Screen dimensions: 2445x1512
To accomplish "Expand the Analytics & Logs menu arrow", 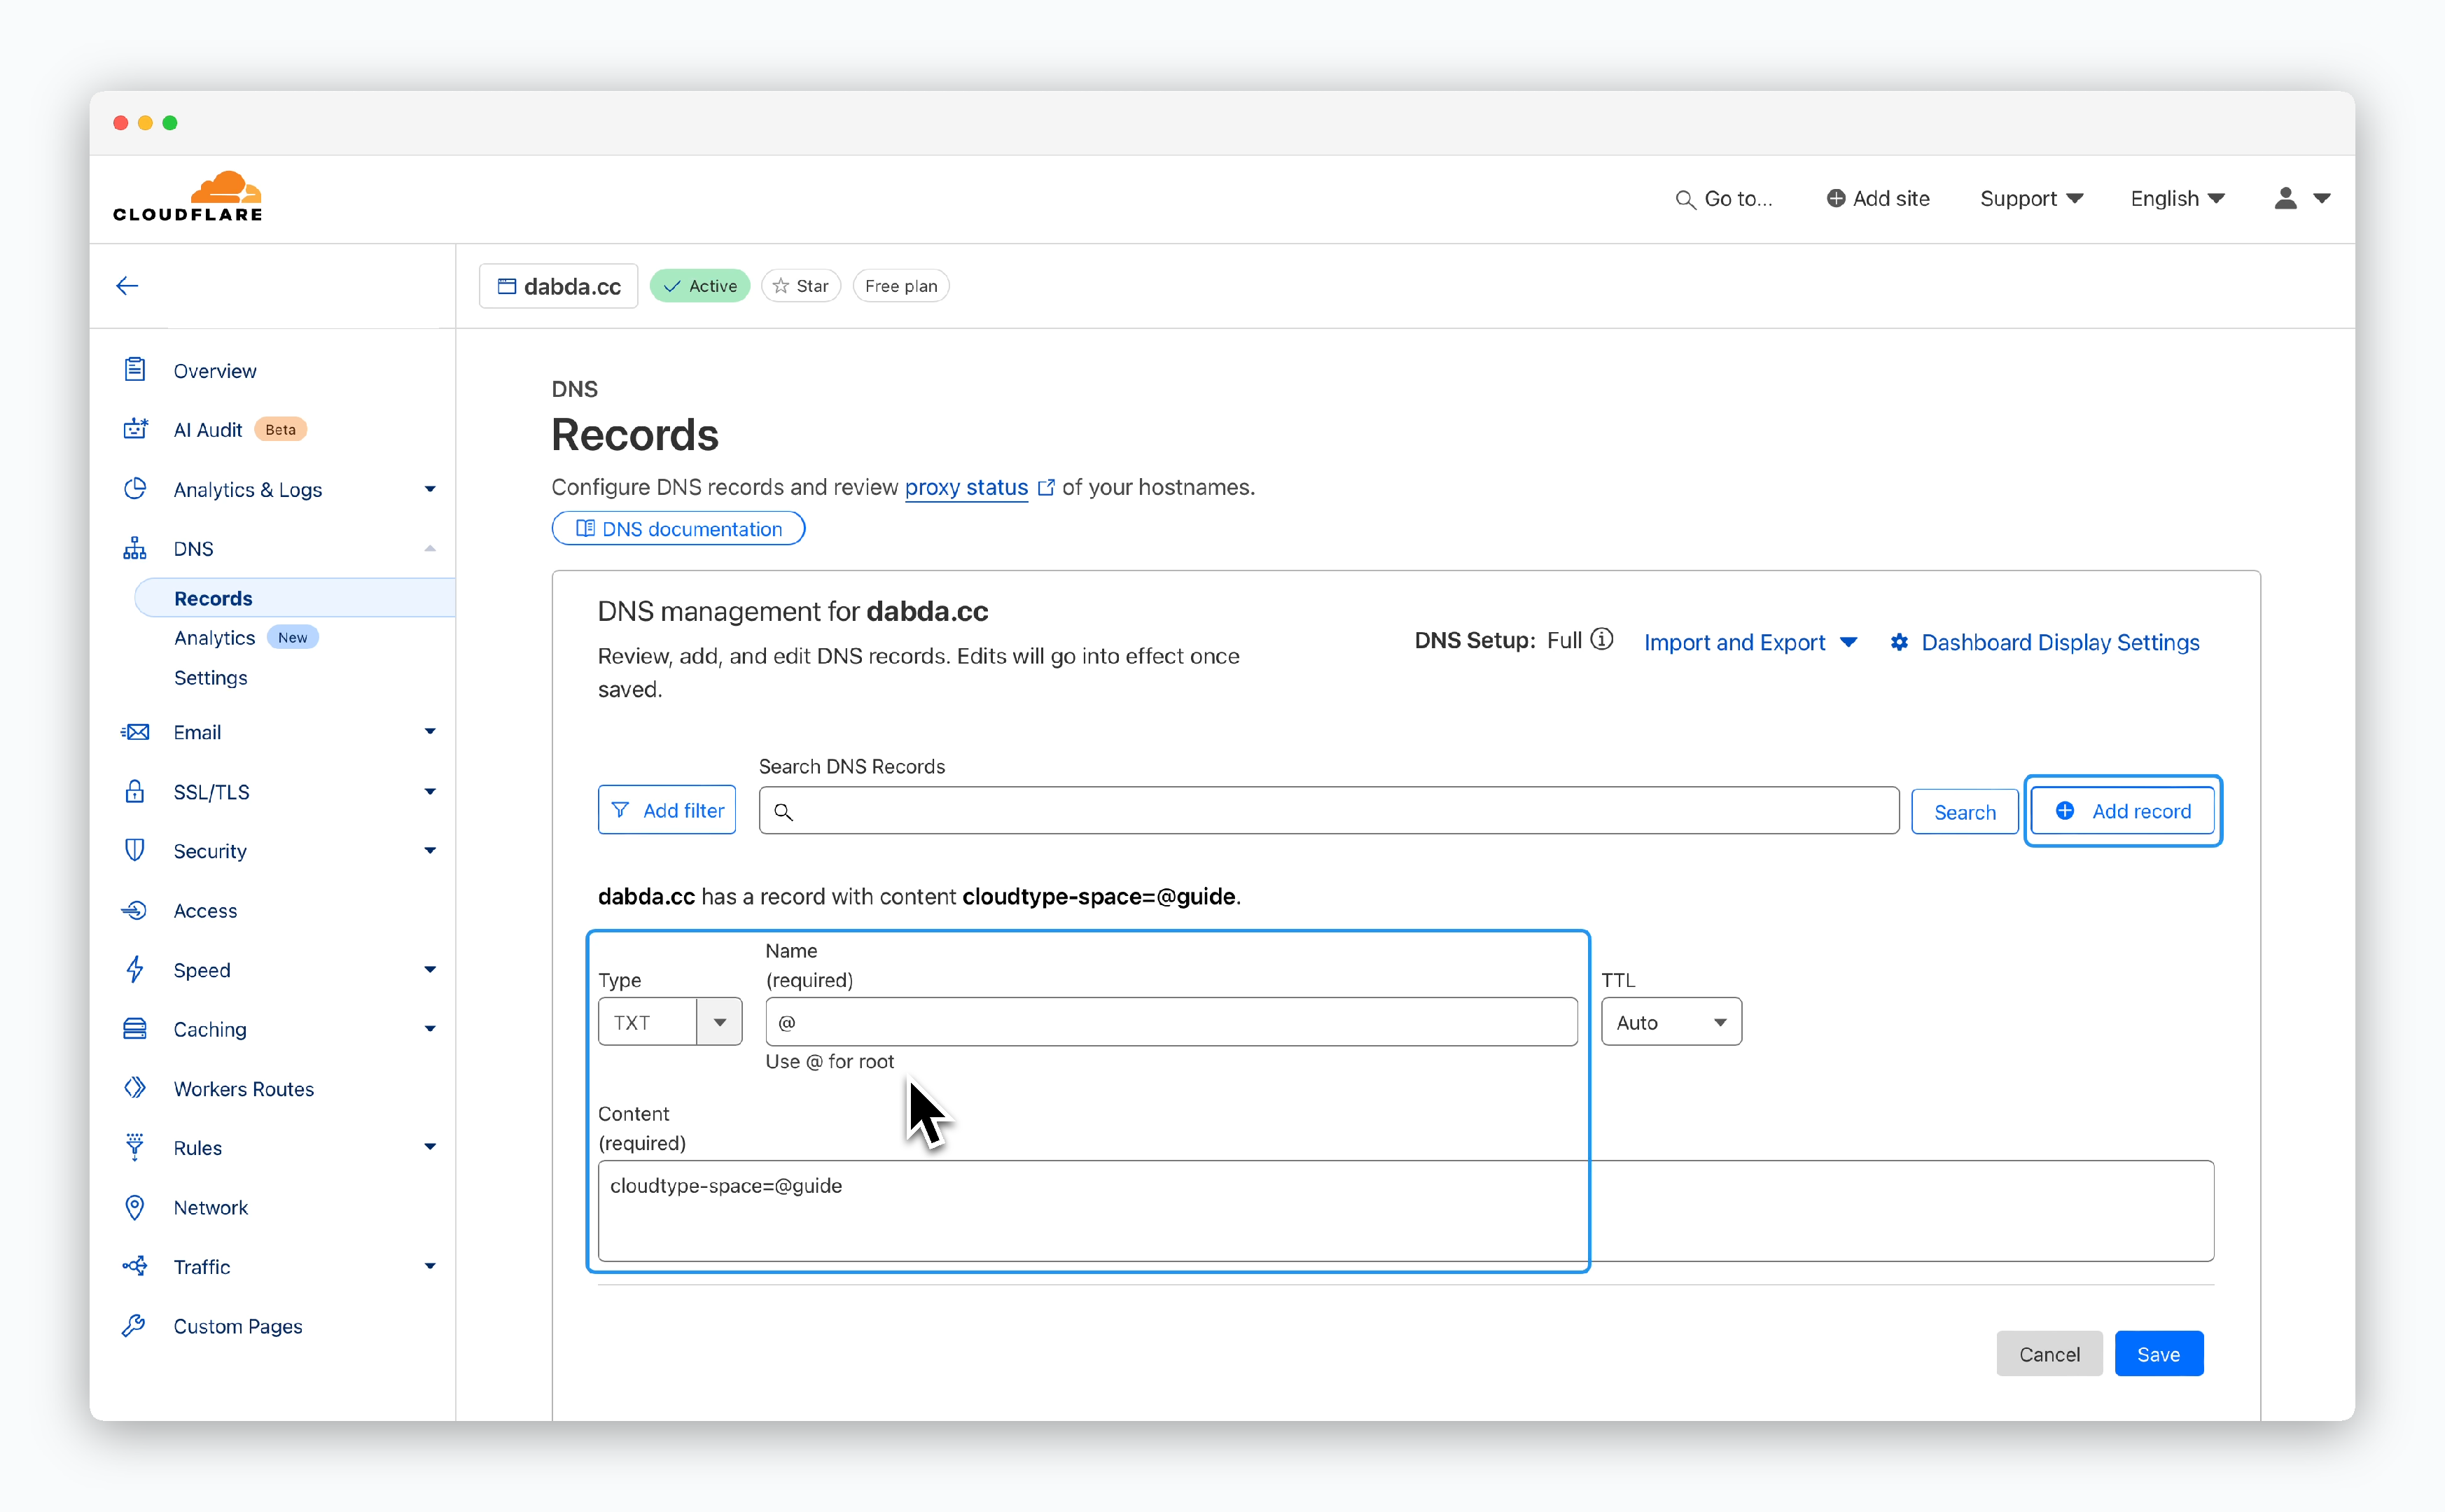I will coord(430,489).
